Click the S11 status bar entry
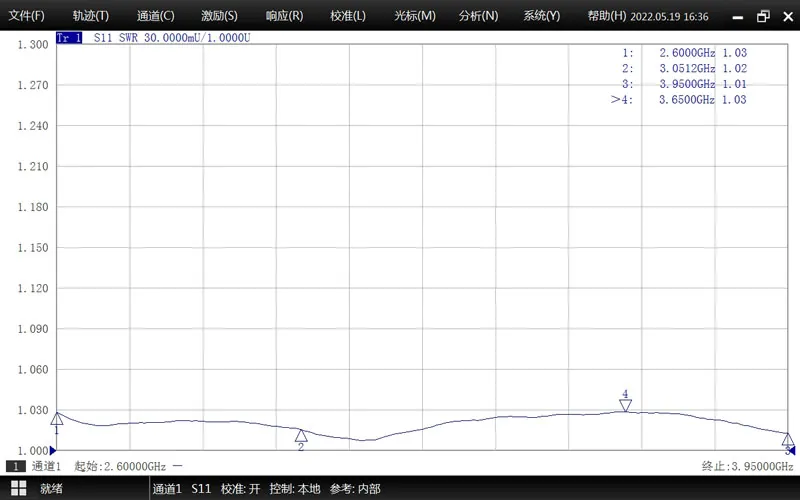Viewport: 800px width, 500px height. pyautogui.click(x=201, y=489)
